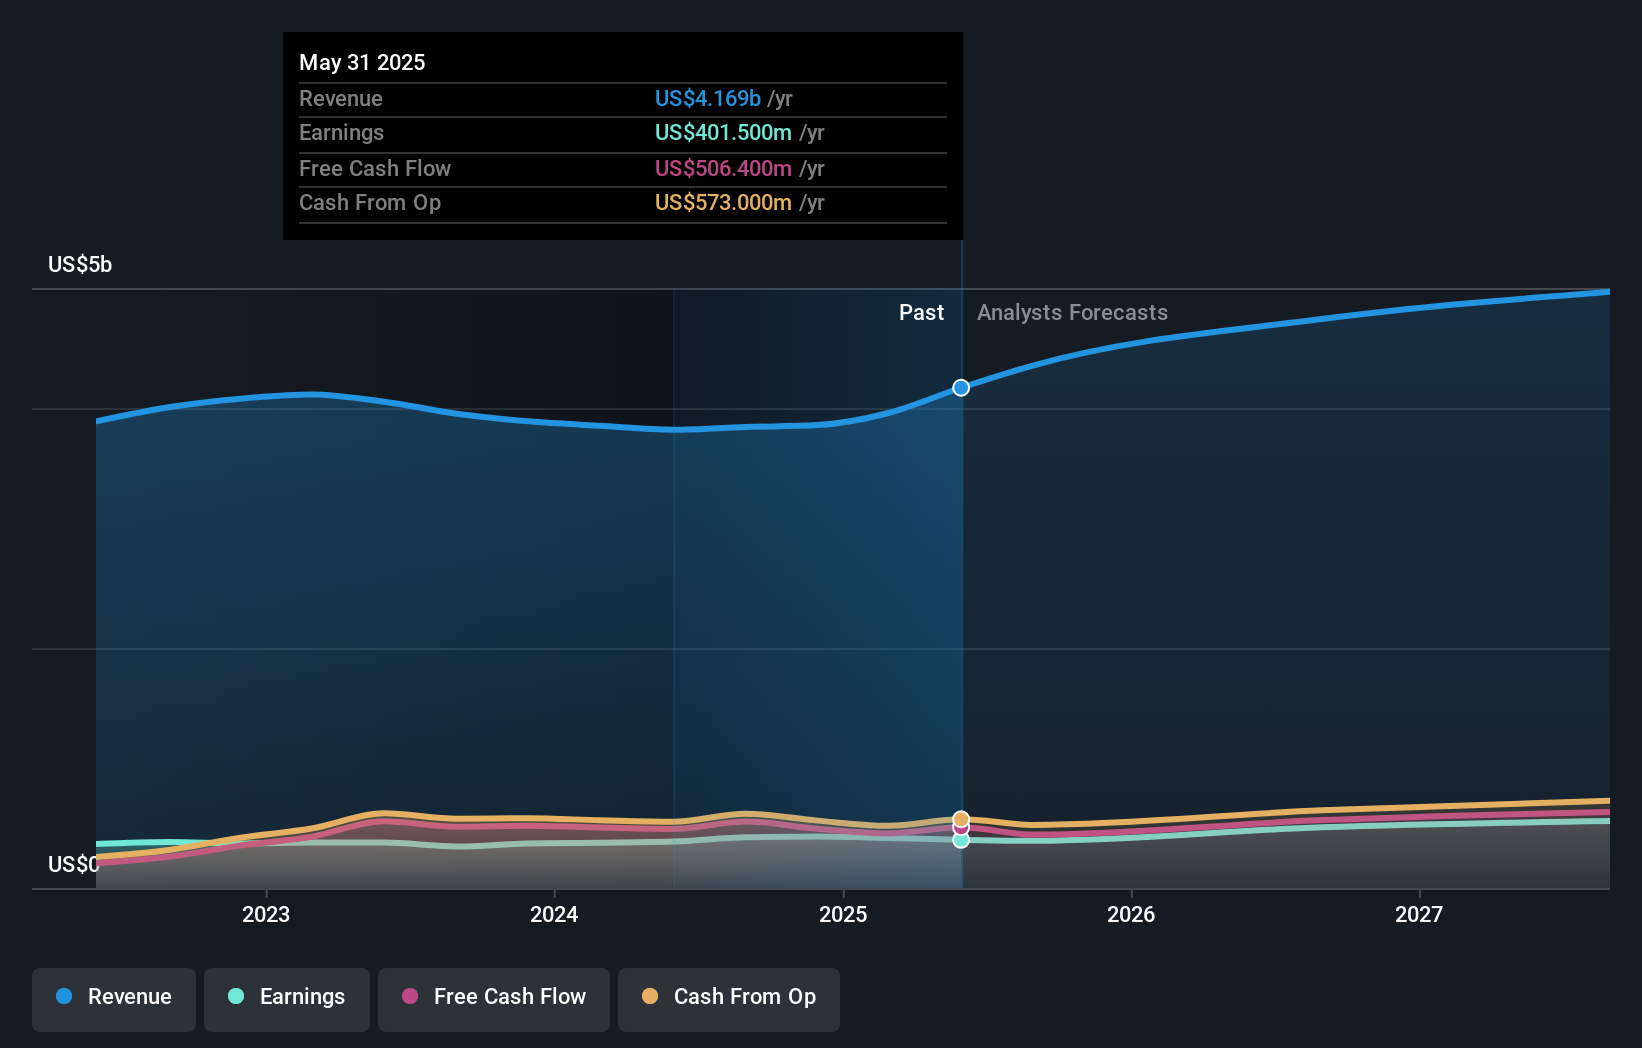Click the Analysts Forecasts label

click(1072, 313)
